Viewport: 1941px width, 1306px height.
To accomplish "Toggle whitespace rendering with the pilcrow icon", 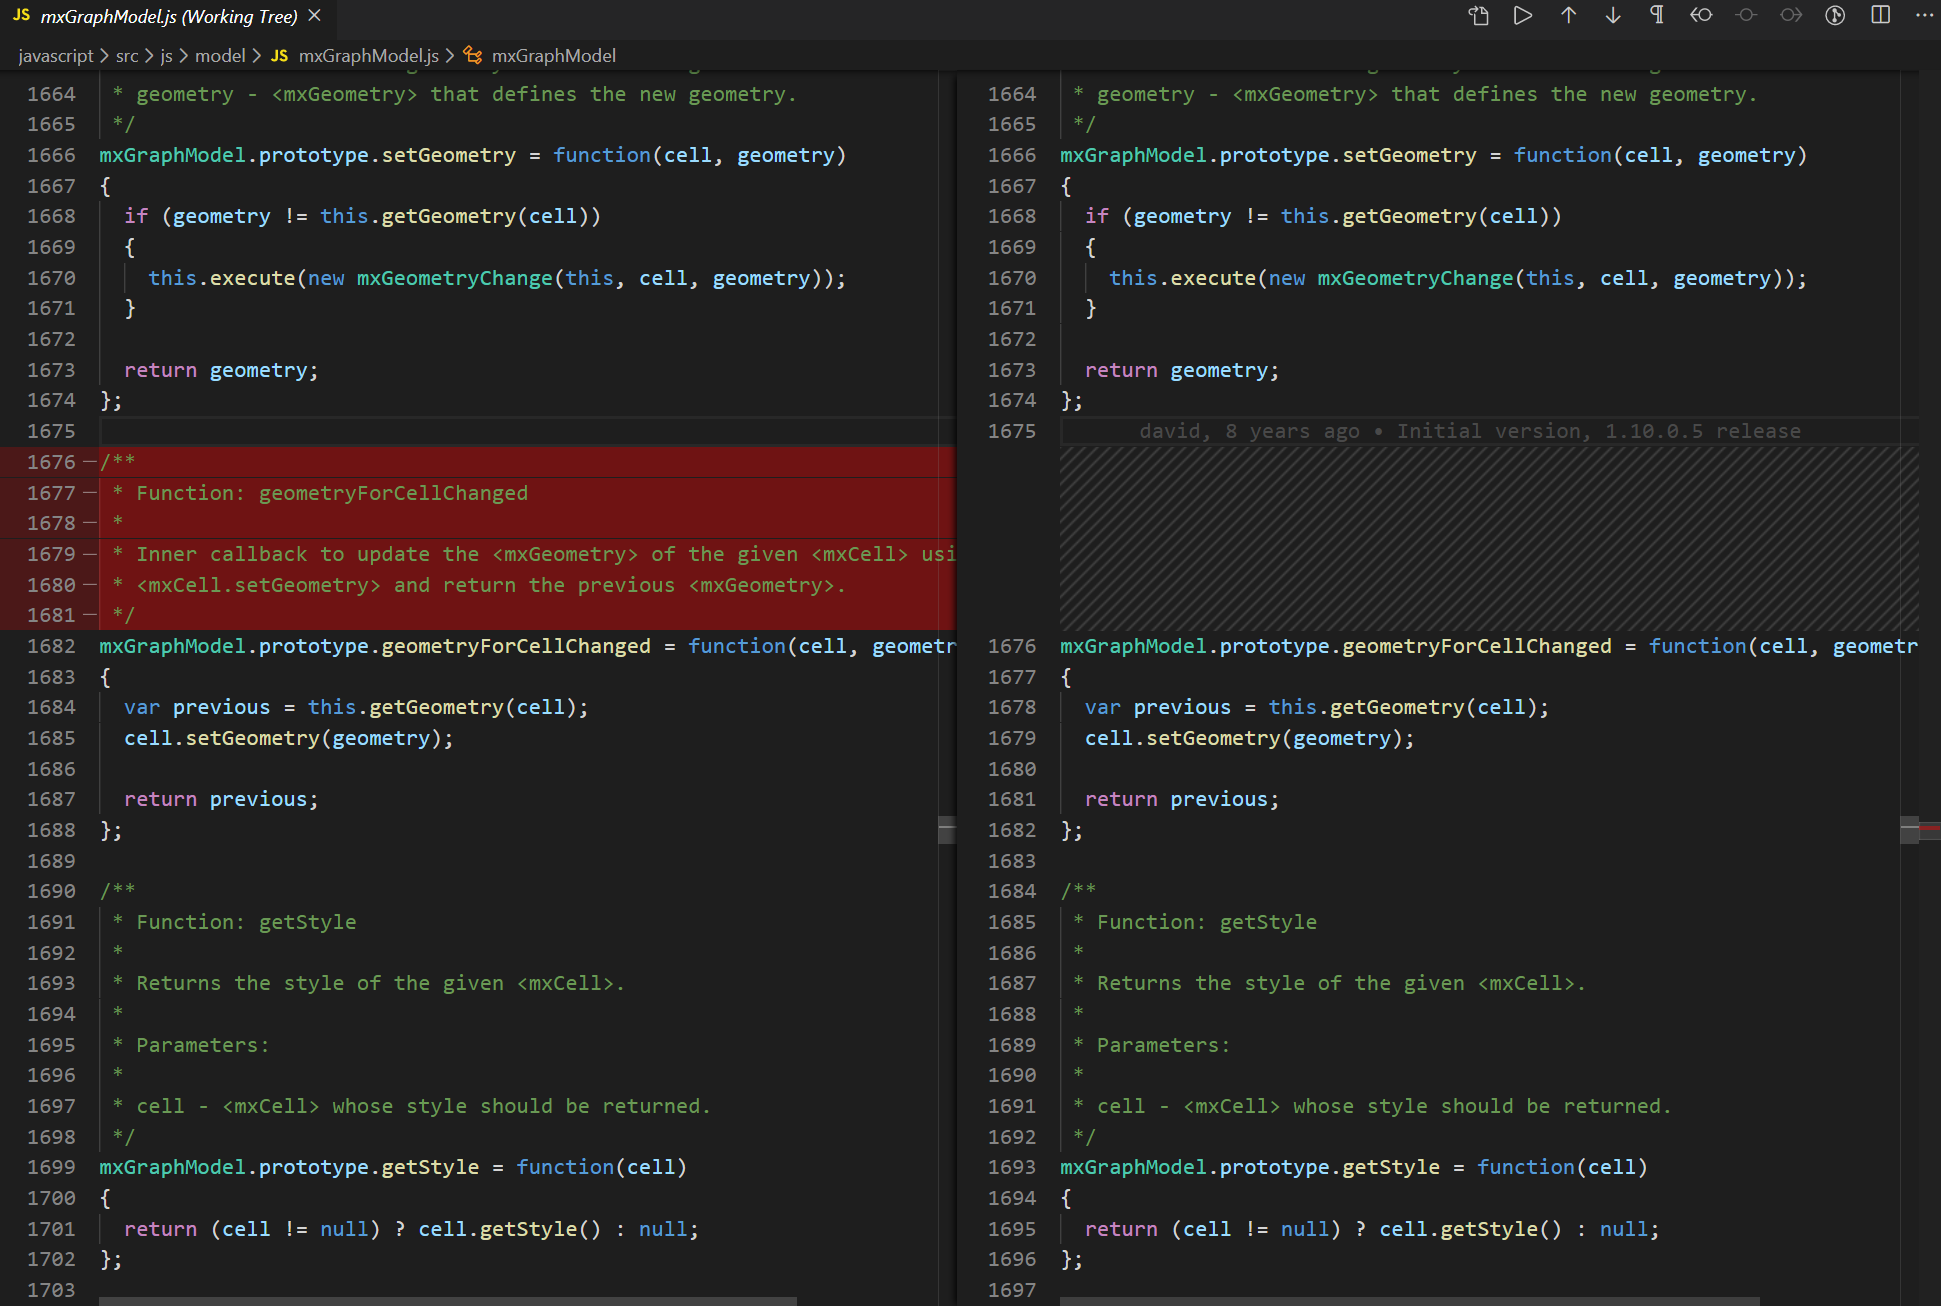I will pos(1656,15).
